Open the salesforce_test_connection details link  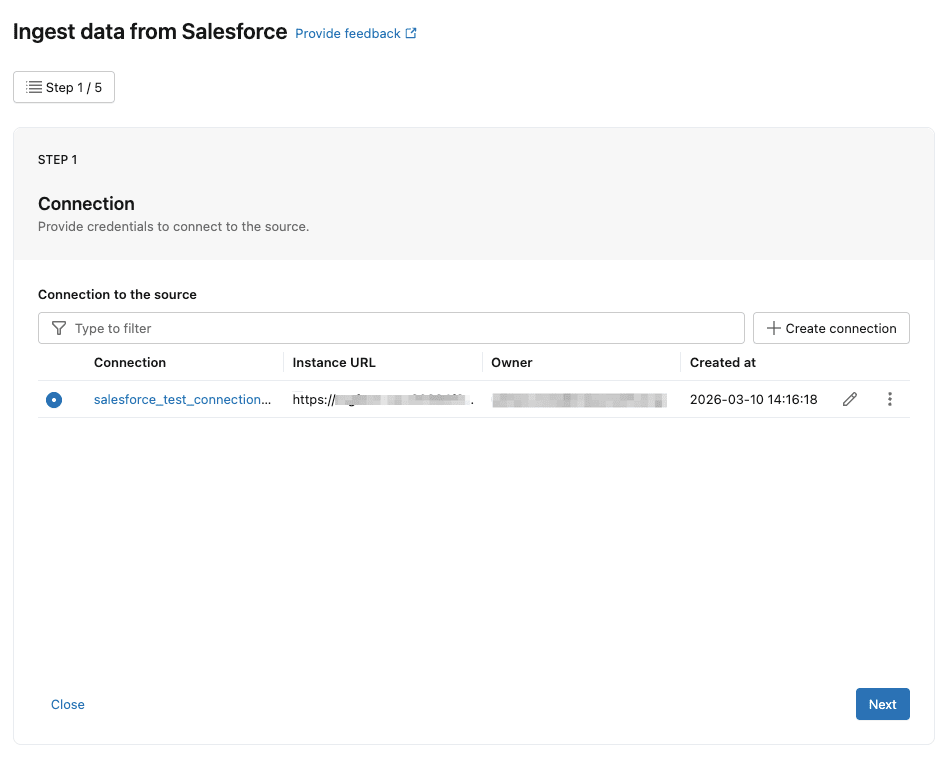[182, 399]
